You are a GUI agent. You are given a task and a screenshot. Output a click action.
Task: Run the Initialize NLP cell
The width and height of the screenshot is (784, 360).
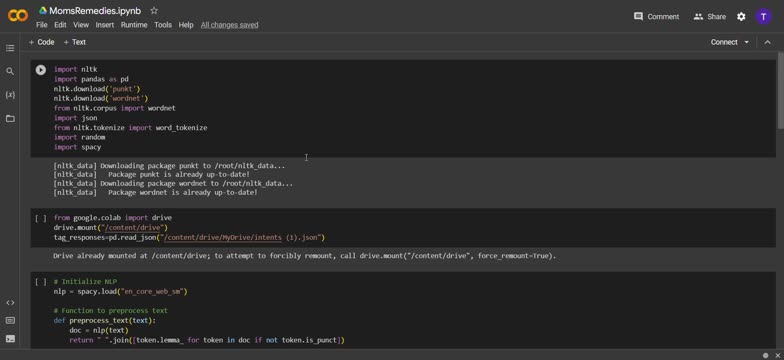point(40,282)
